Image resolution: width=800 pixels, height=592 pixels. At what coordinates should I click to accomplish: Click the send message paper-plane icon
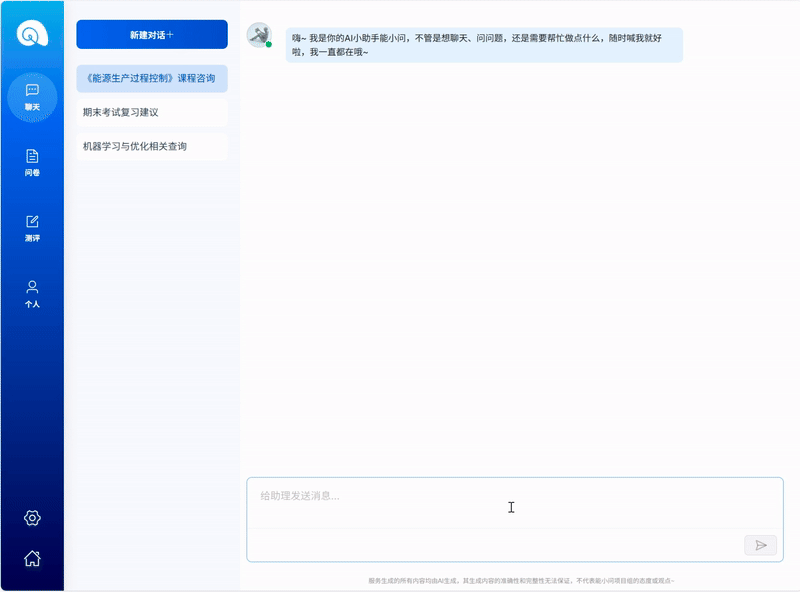point(761,545)
